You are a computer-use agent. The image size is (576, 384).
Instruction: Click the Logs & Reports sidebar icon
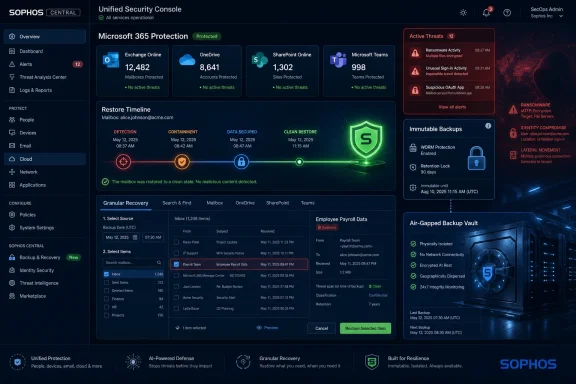(x=12, y=90)
